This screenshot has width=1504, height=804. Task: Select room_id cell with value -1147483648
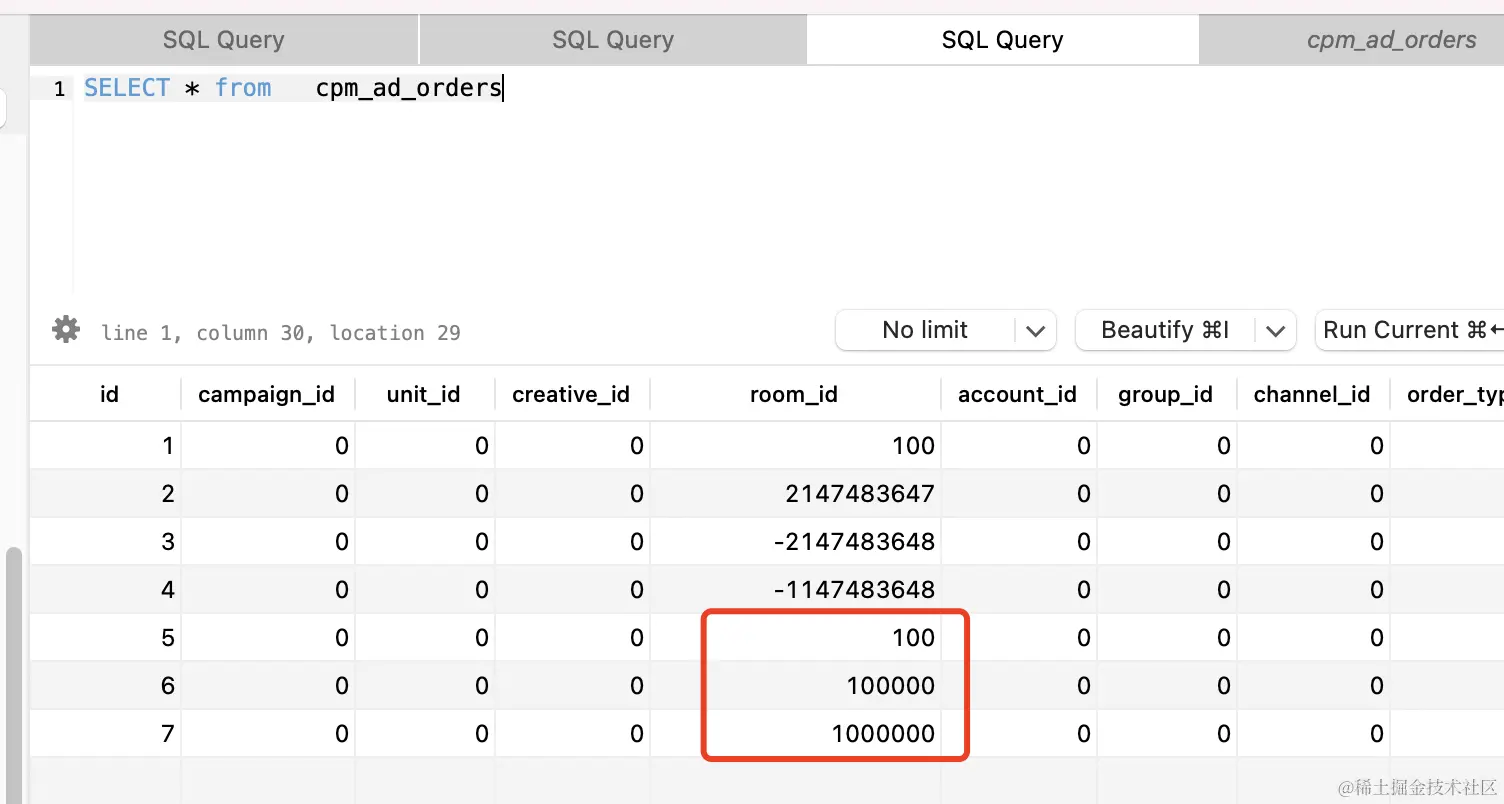click(x=795, y=589)
